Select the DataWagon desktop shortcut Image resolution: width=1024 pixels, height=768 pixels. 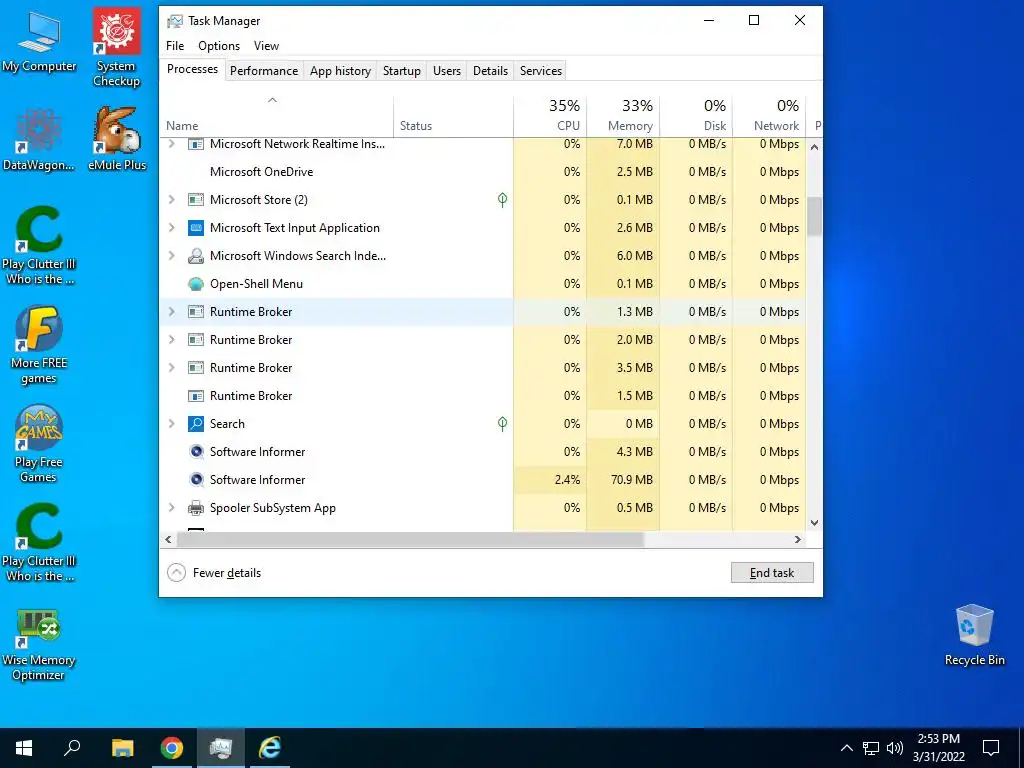(x=39, y=140)
